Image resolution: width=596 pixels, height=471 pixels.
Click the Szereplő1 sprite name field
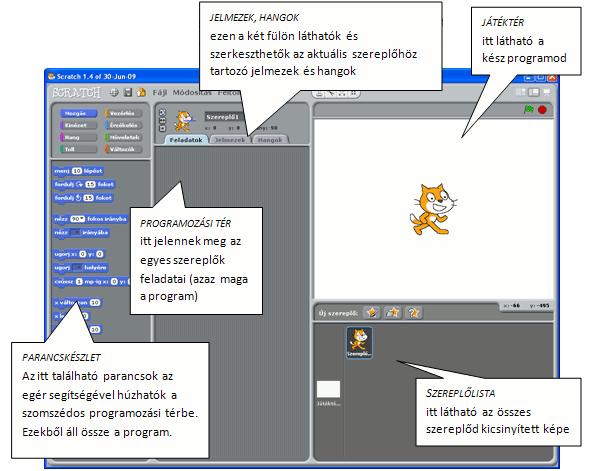(224, 117)
